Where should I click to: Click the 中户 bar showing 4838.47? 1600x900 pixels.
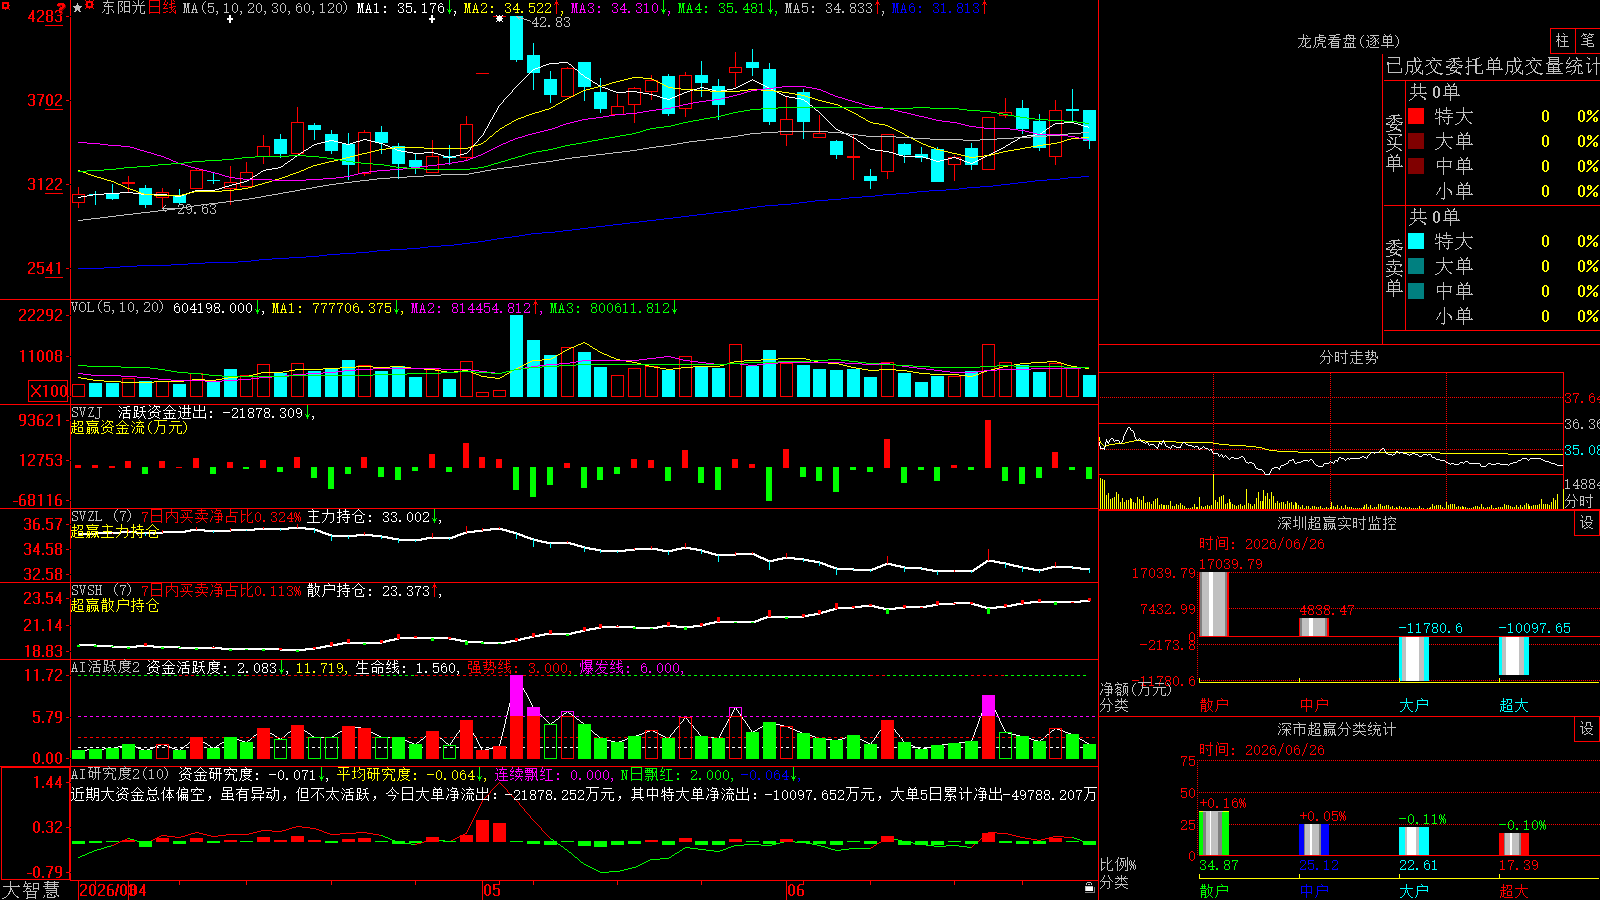[x=1313, y=627]
